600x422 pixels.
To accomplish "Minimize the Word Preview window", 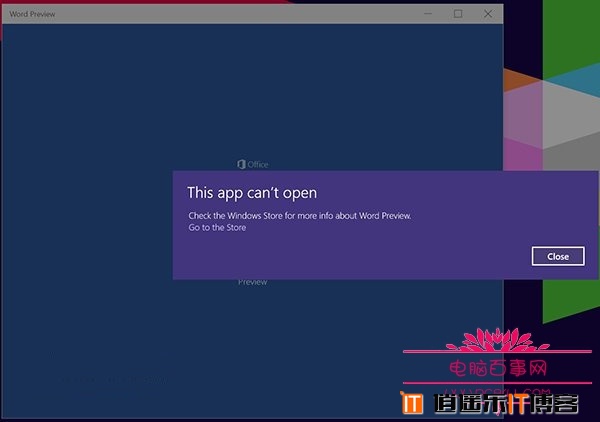I will (428, 14).
